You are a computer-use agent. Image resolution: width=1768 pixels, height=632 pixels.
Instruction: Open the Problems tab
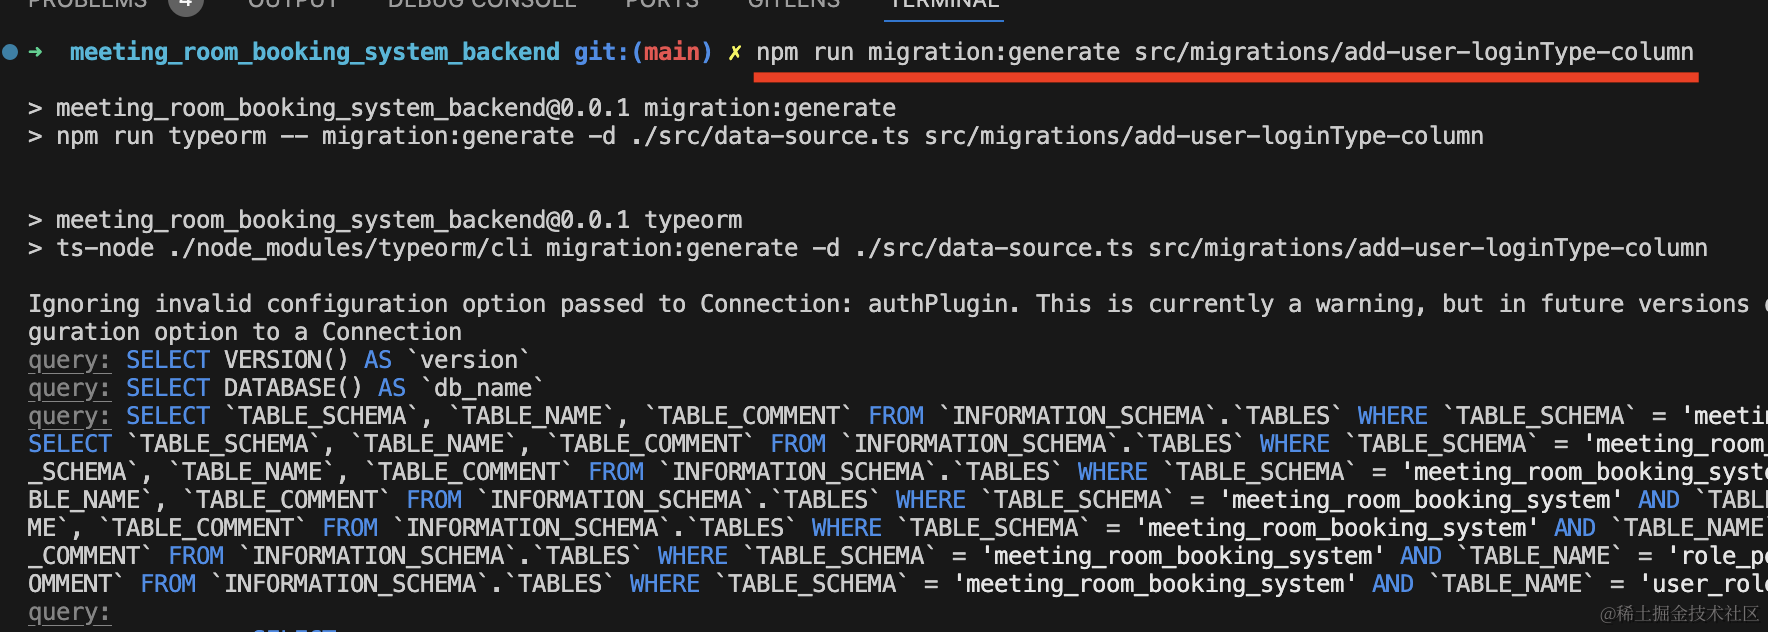pos(88,4)
